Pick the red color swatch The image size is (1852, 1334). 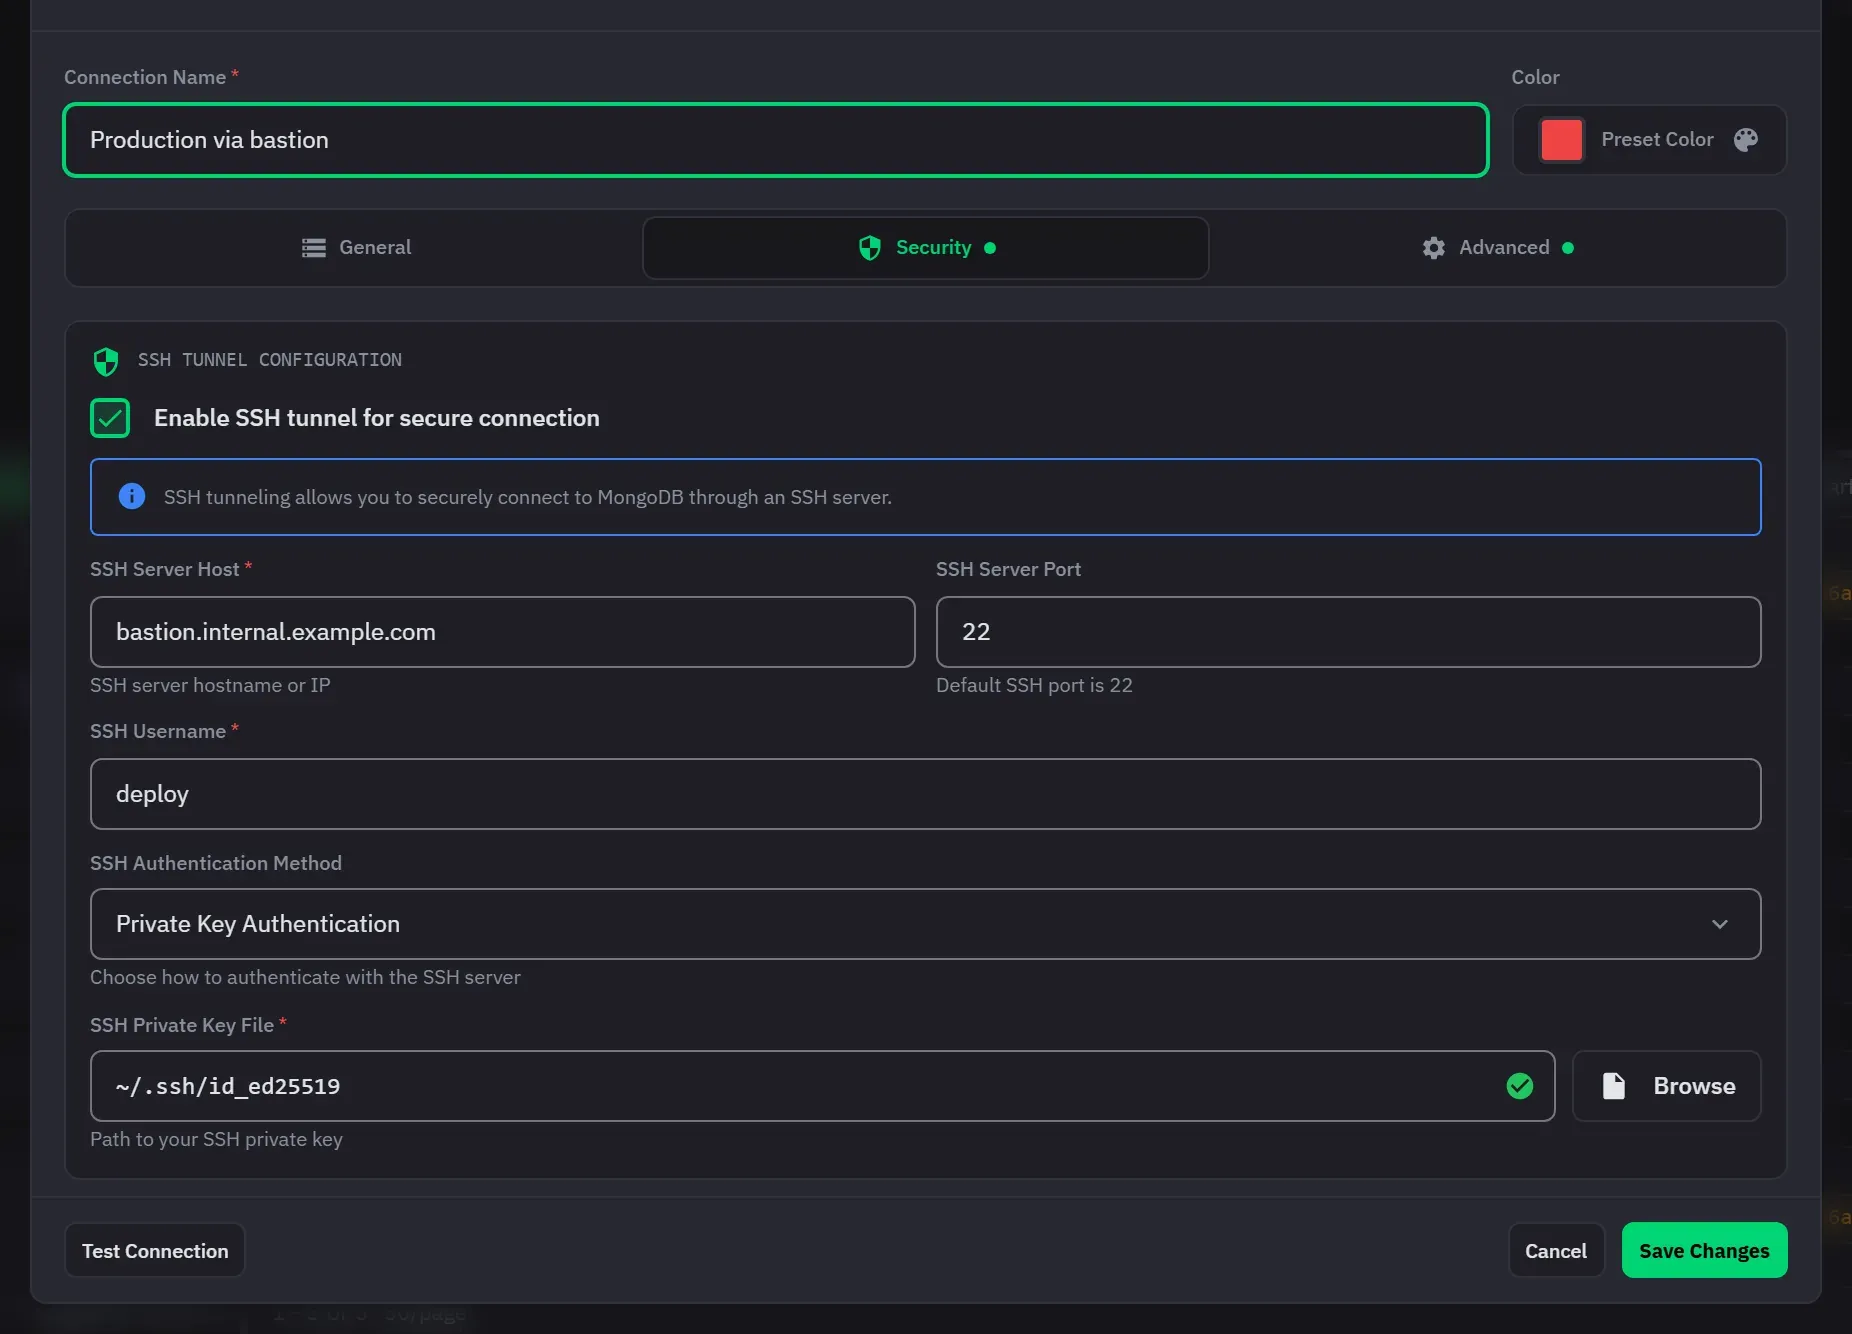(1562, 140)
